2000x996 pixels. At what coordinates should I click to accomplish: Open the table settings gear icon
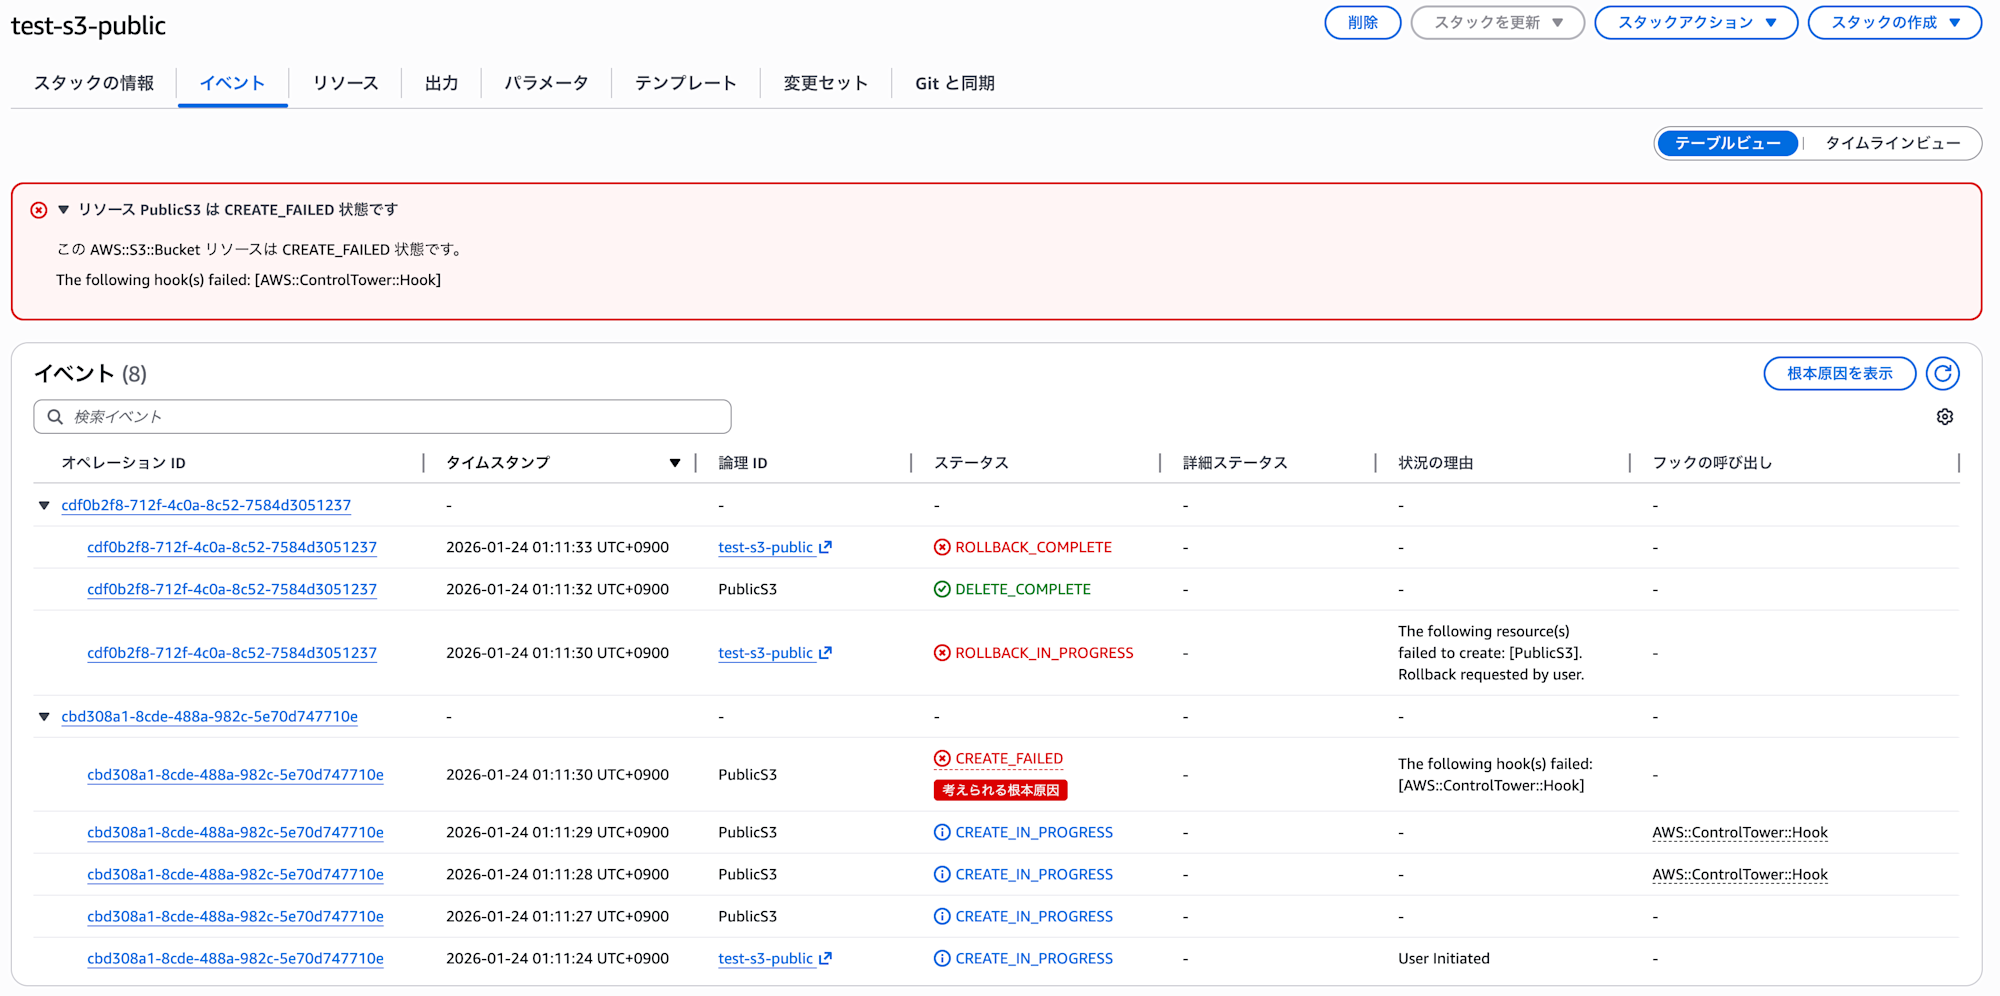click(1944, 417)
